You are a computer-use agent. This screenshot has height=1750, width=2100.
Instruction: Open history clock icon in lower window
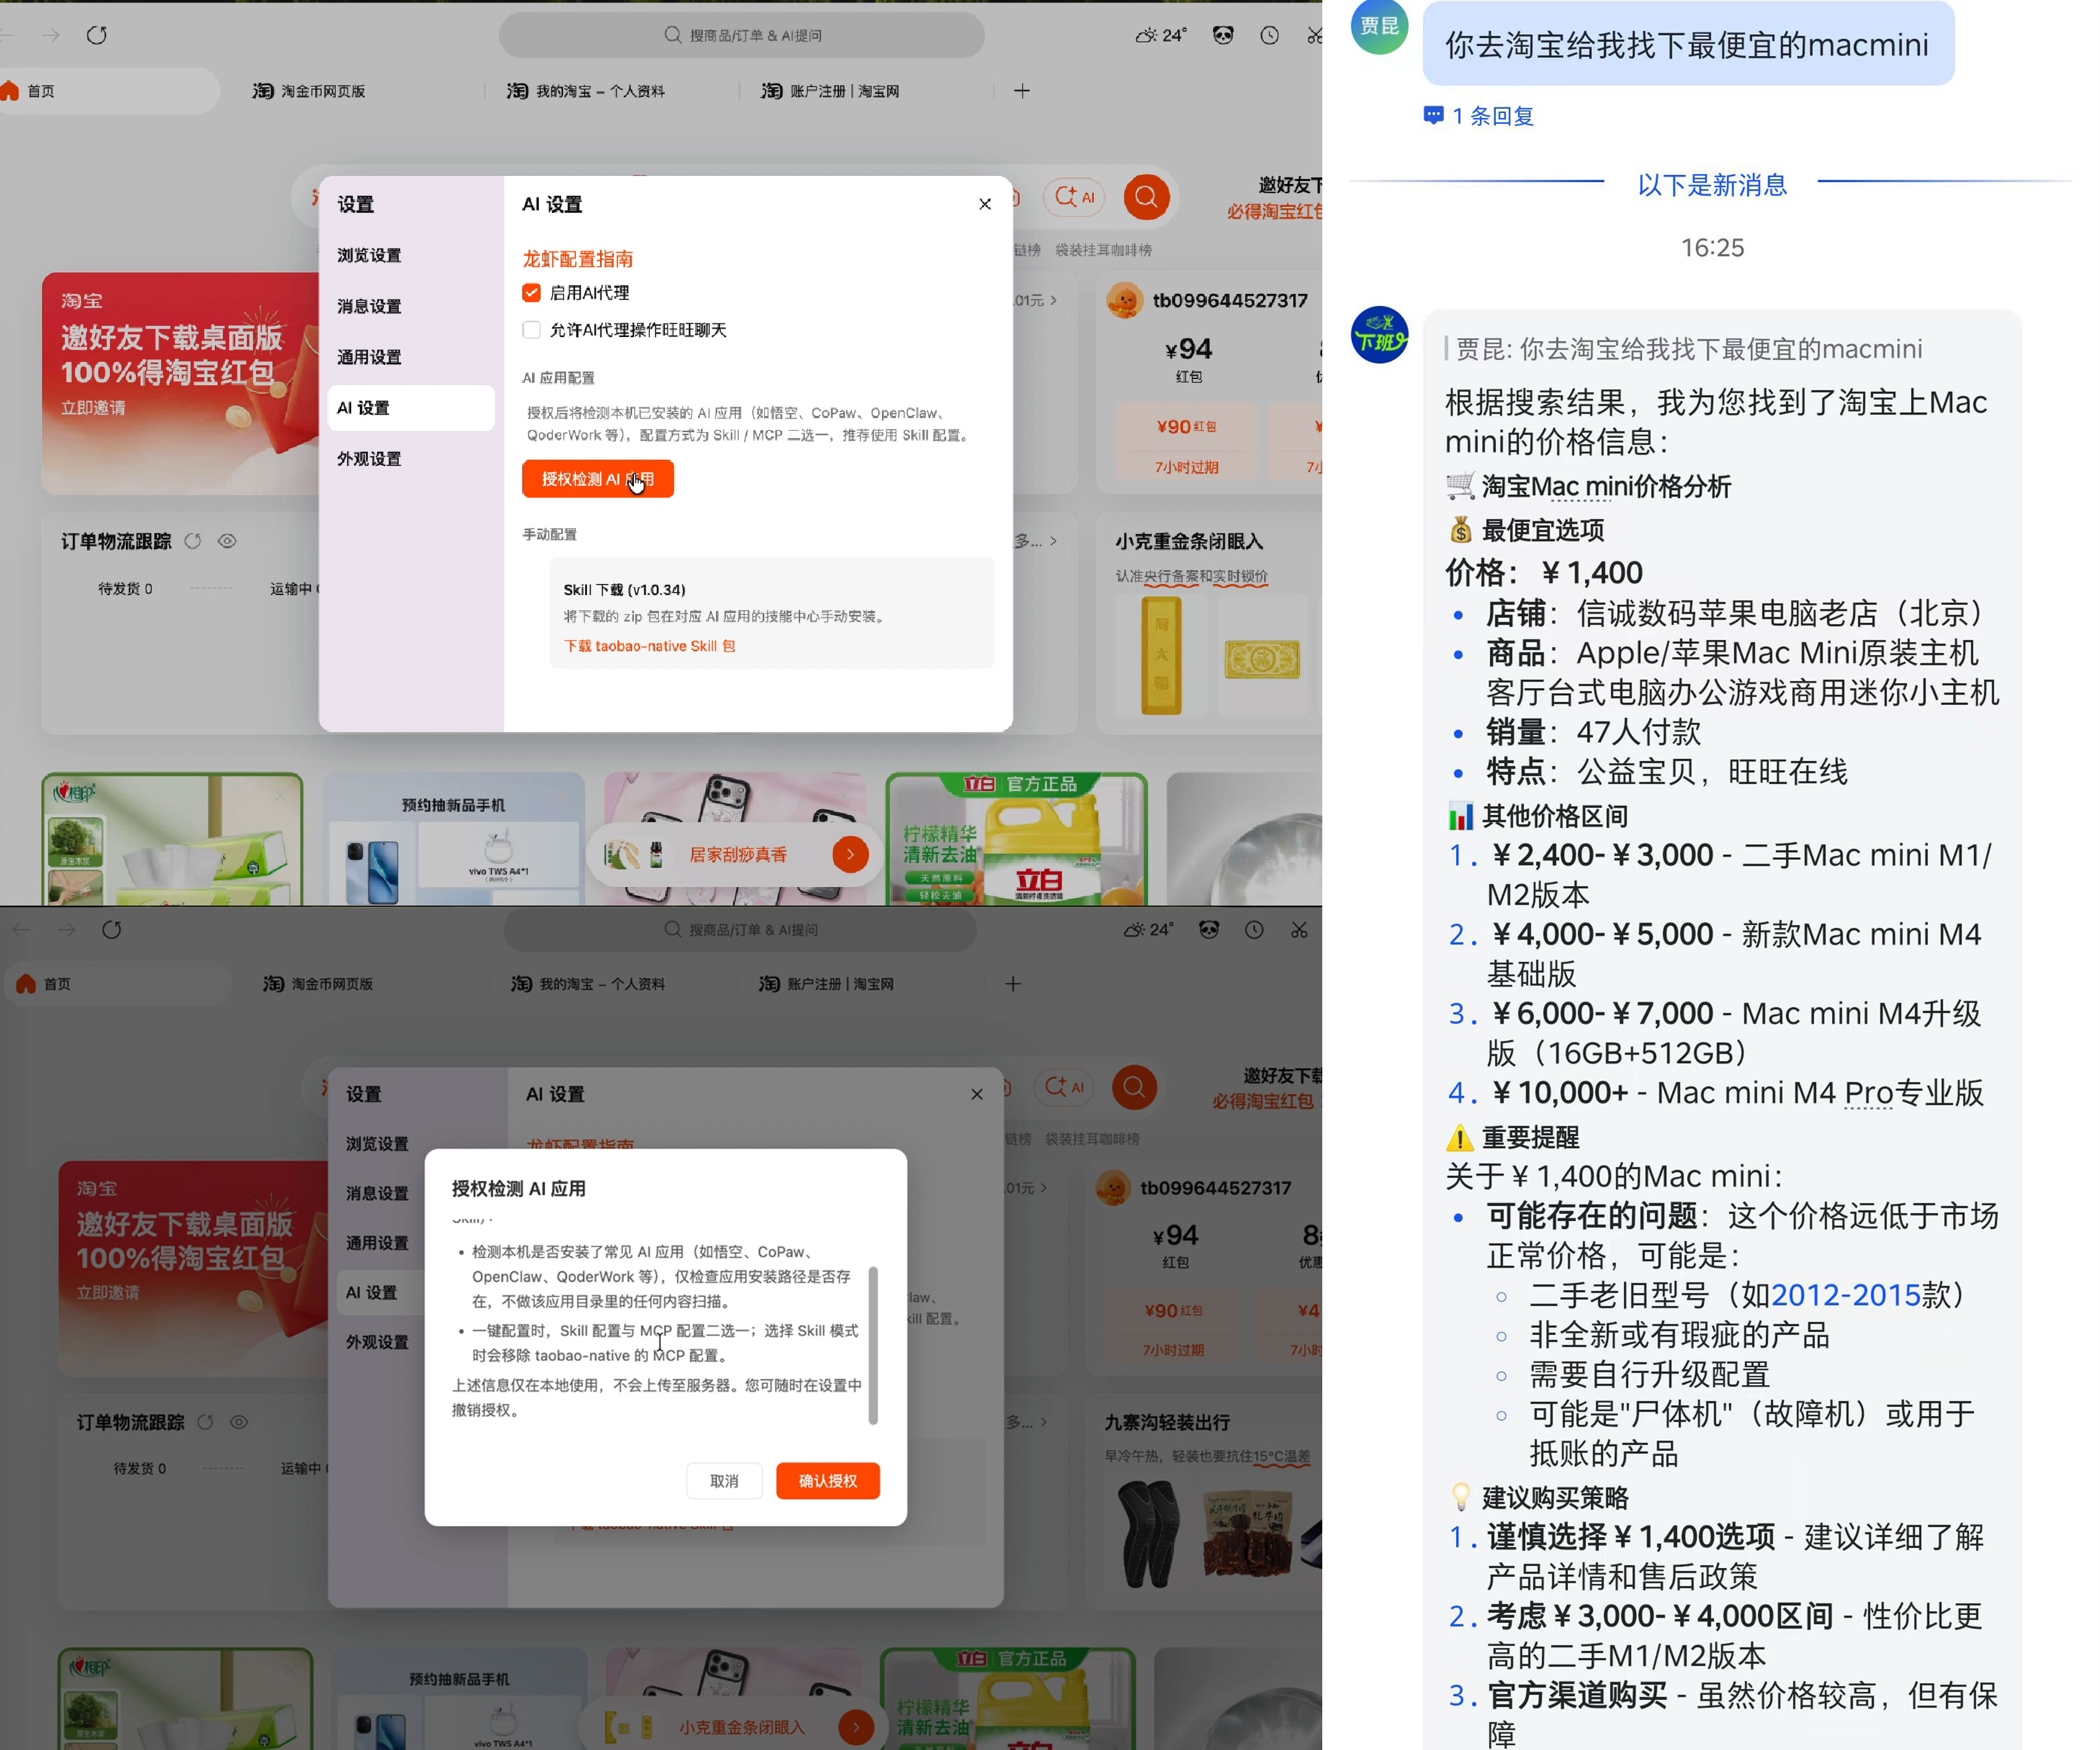tap(1254, 930)
